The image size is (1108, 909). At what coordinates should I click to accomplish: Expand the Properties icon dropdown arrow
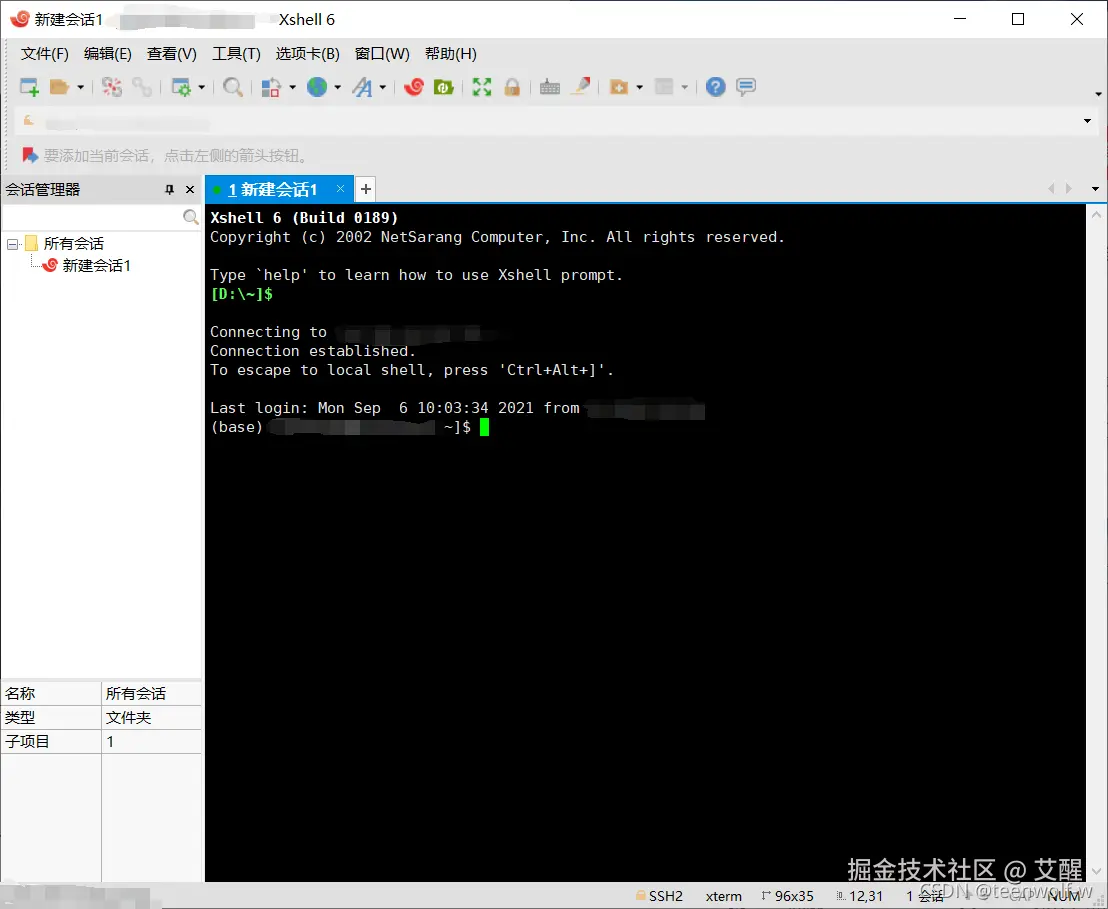tap(201, 88)
